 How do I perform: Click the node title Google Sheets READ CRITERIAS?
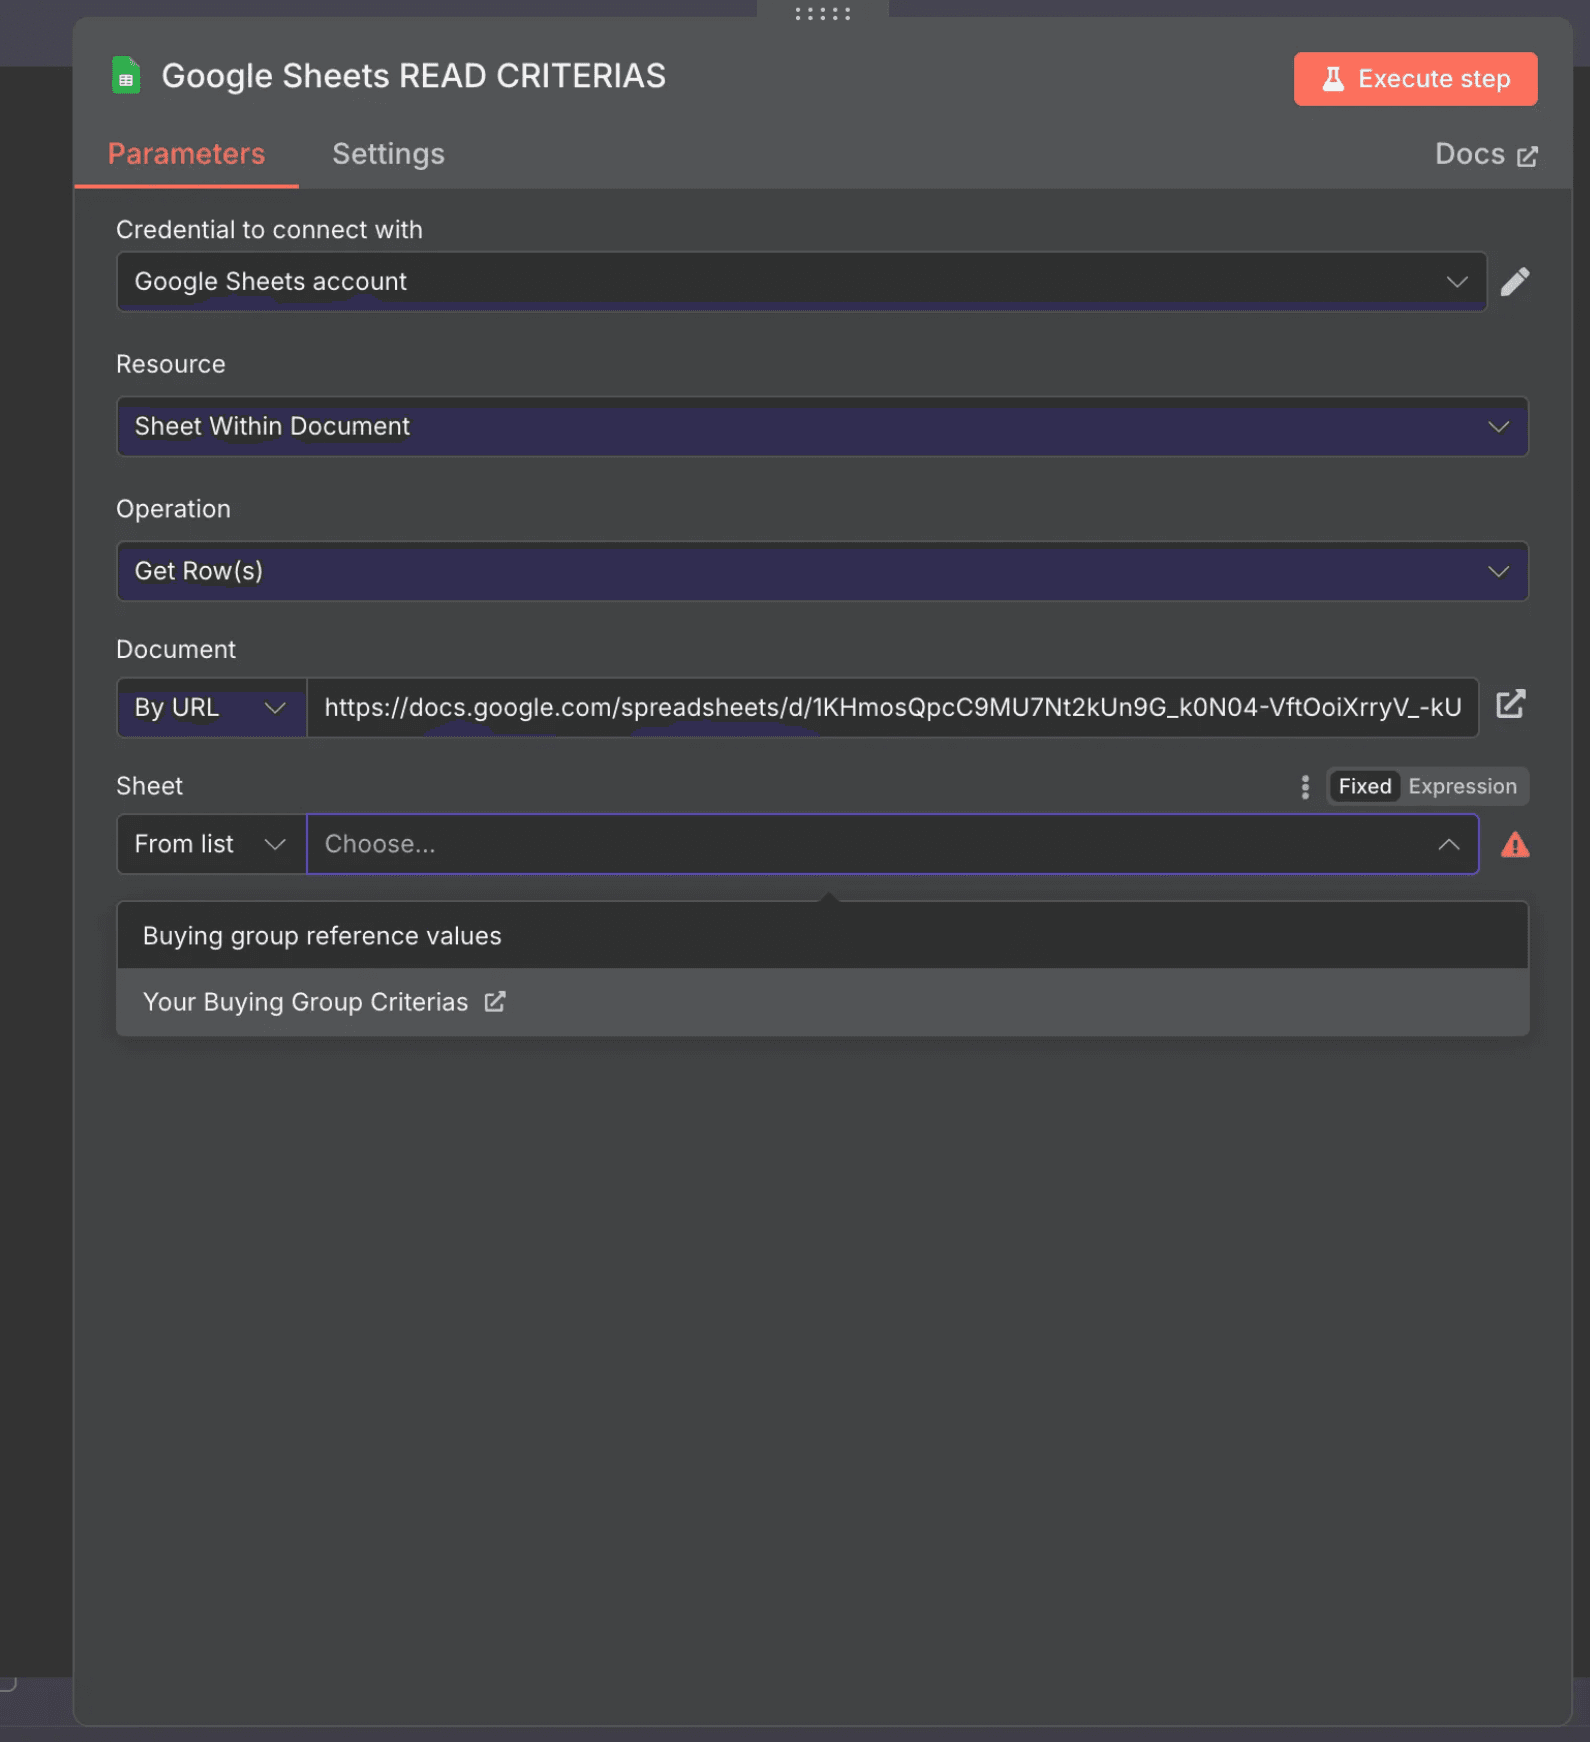[413, 76]
